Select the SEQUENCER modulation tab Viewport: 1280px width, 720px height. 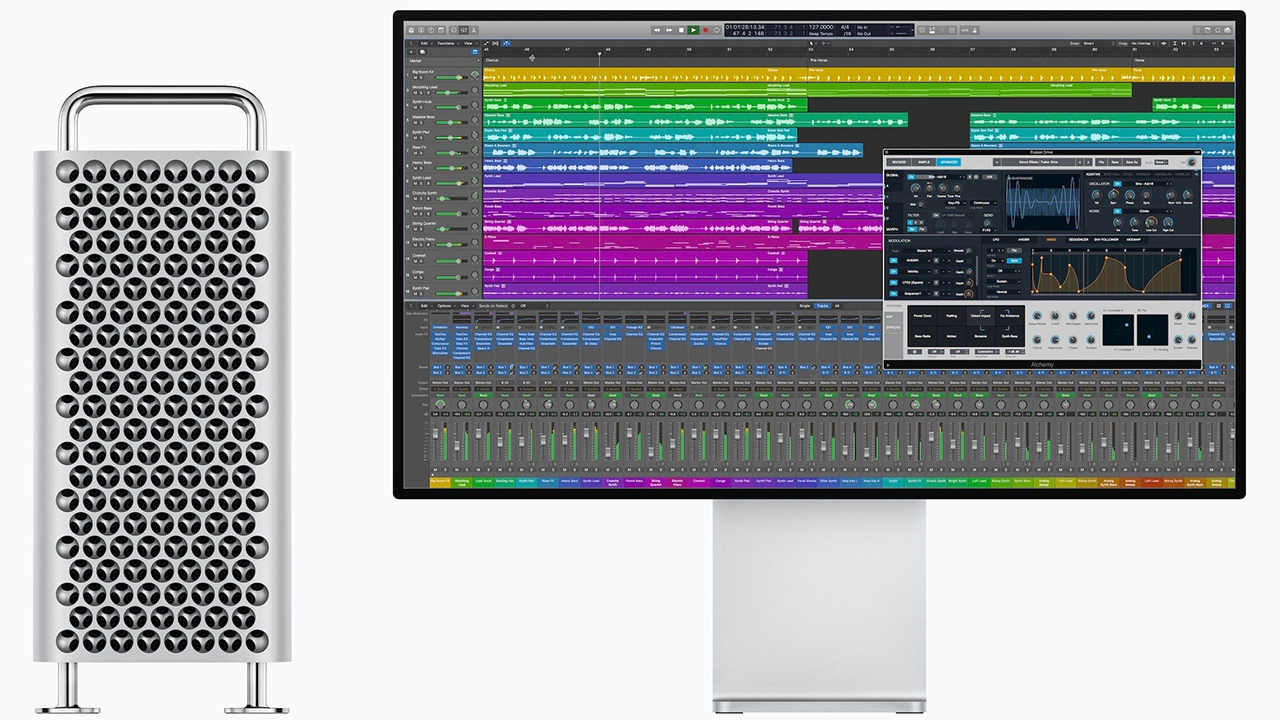pyautogui.click(x=1079, y=239)
